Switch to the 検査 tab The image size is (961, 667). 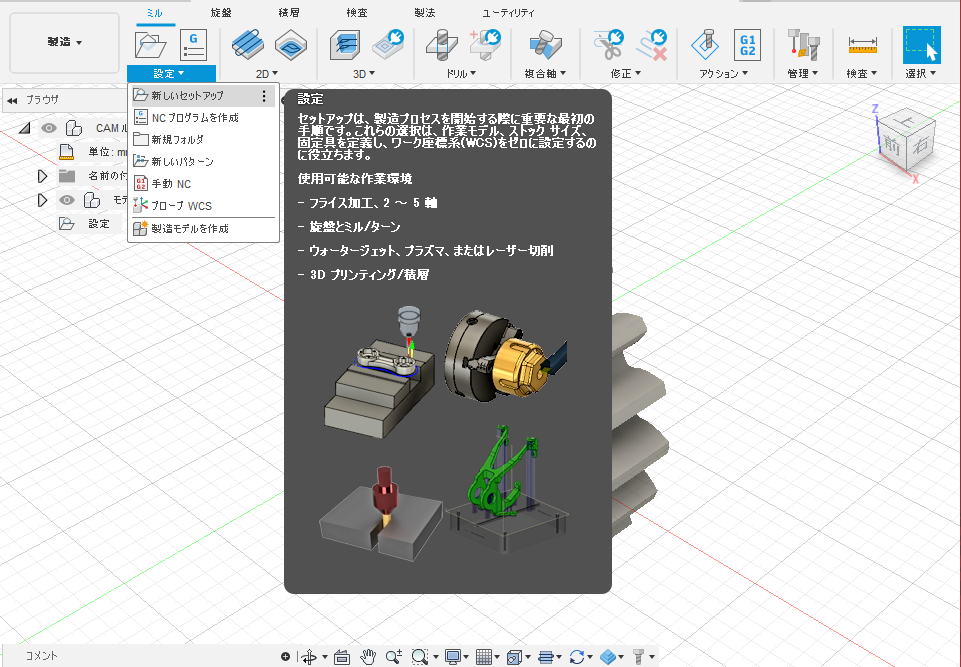(x=357, y=12)
